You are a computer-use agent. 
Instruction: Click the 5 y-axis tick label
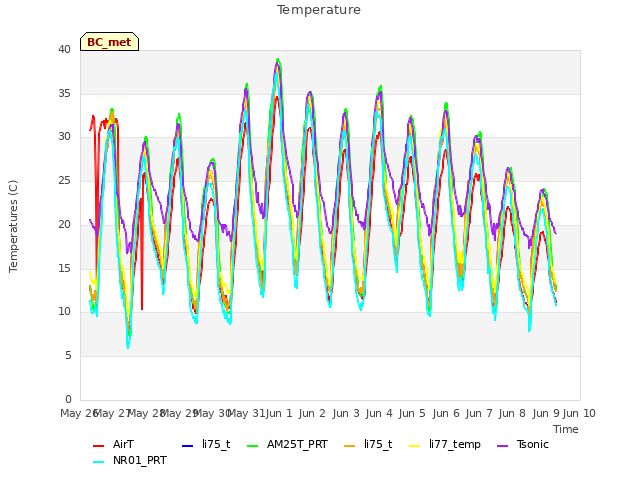[68, 356]
